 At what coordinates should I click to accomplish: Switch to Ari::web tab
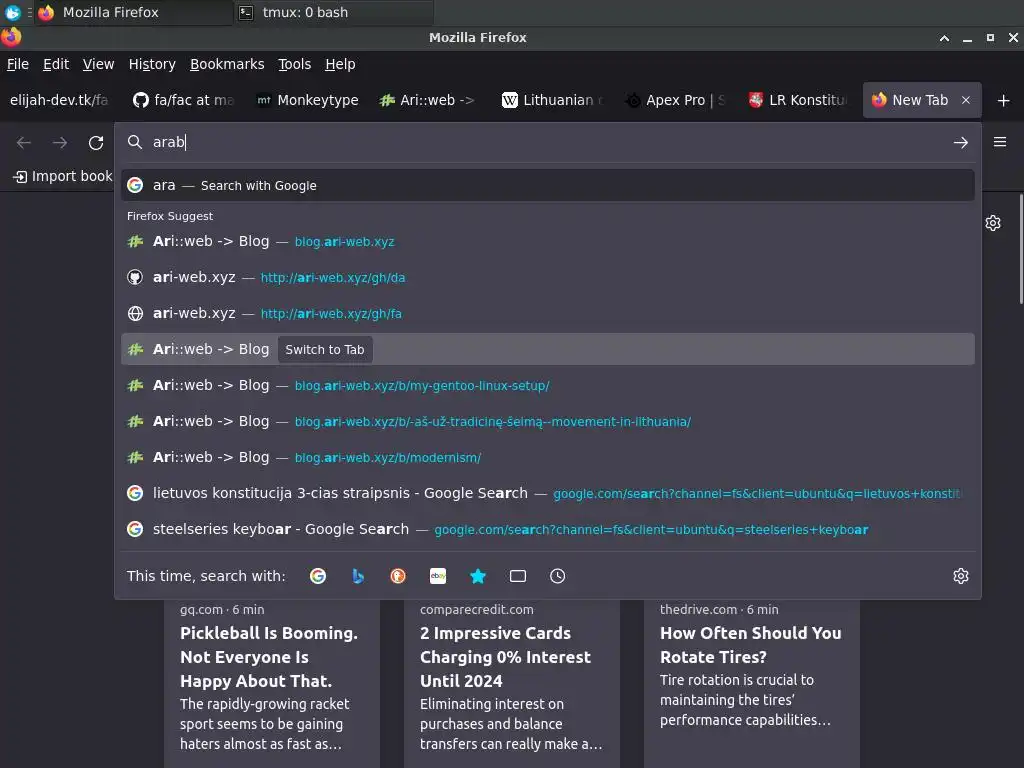pyautogui.click(x=430, y=100)
